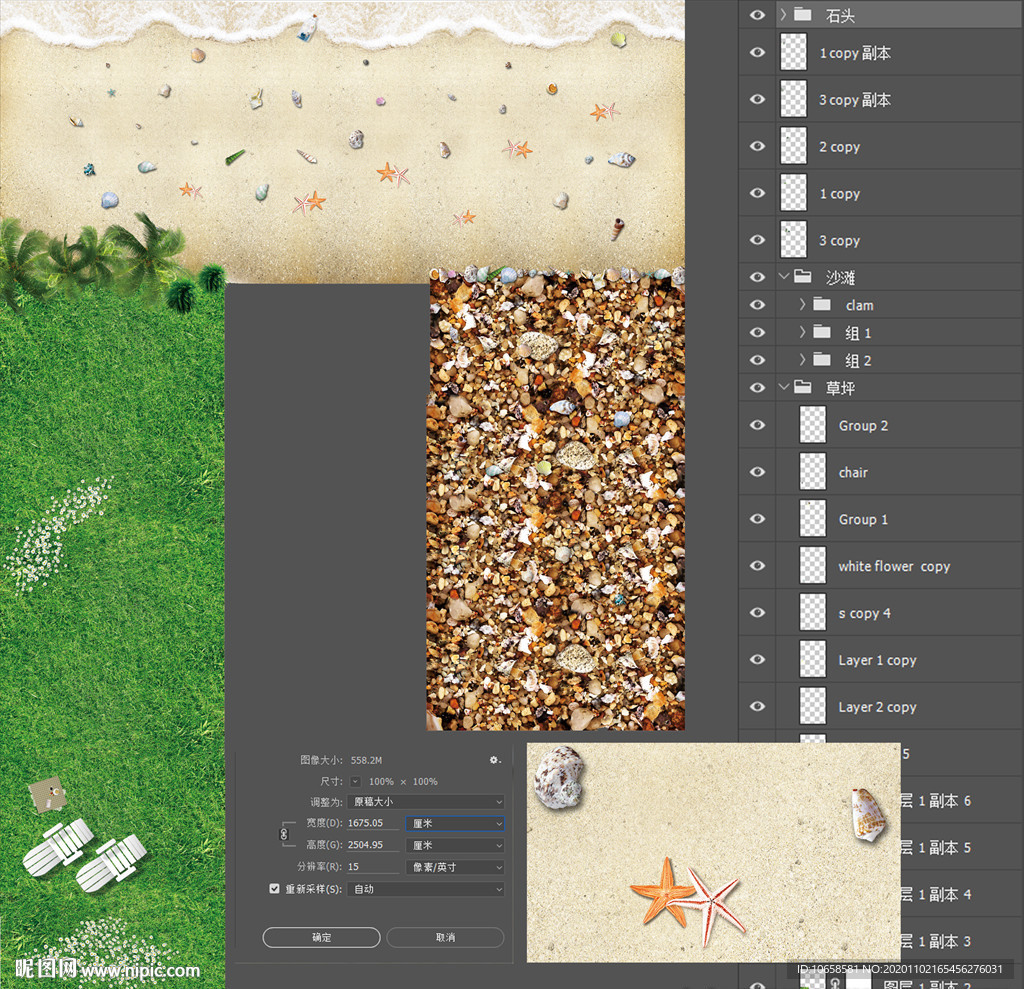Click the 组 1 group folder icon
1024x989 pixels.
(822, 332)
